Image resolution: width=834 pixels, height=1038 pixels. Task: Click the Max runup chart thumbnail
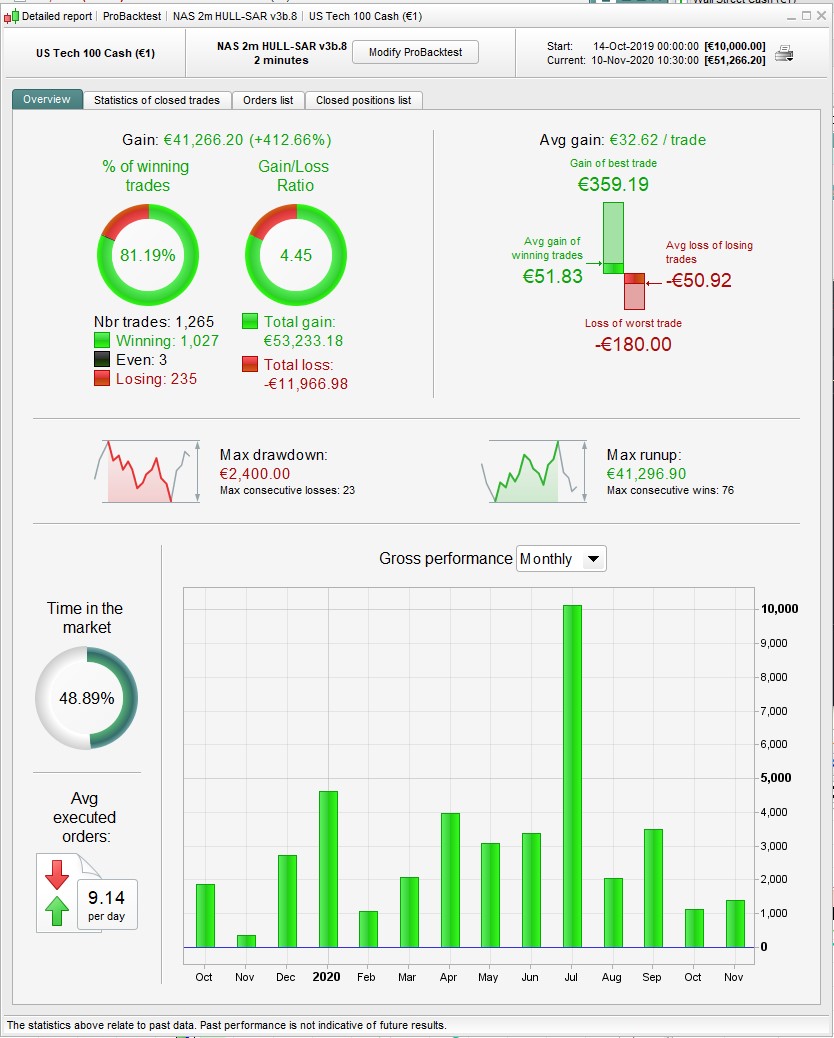pyautogui.click(x=533, y=471)
